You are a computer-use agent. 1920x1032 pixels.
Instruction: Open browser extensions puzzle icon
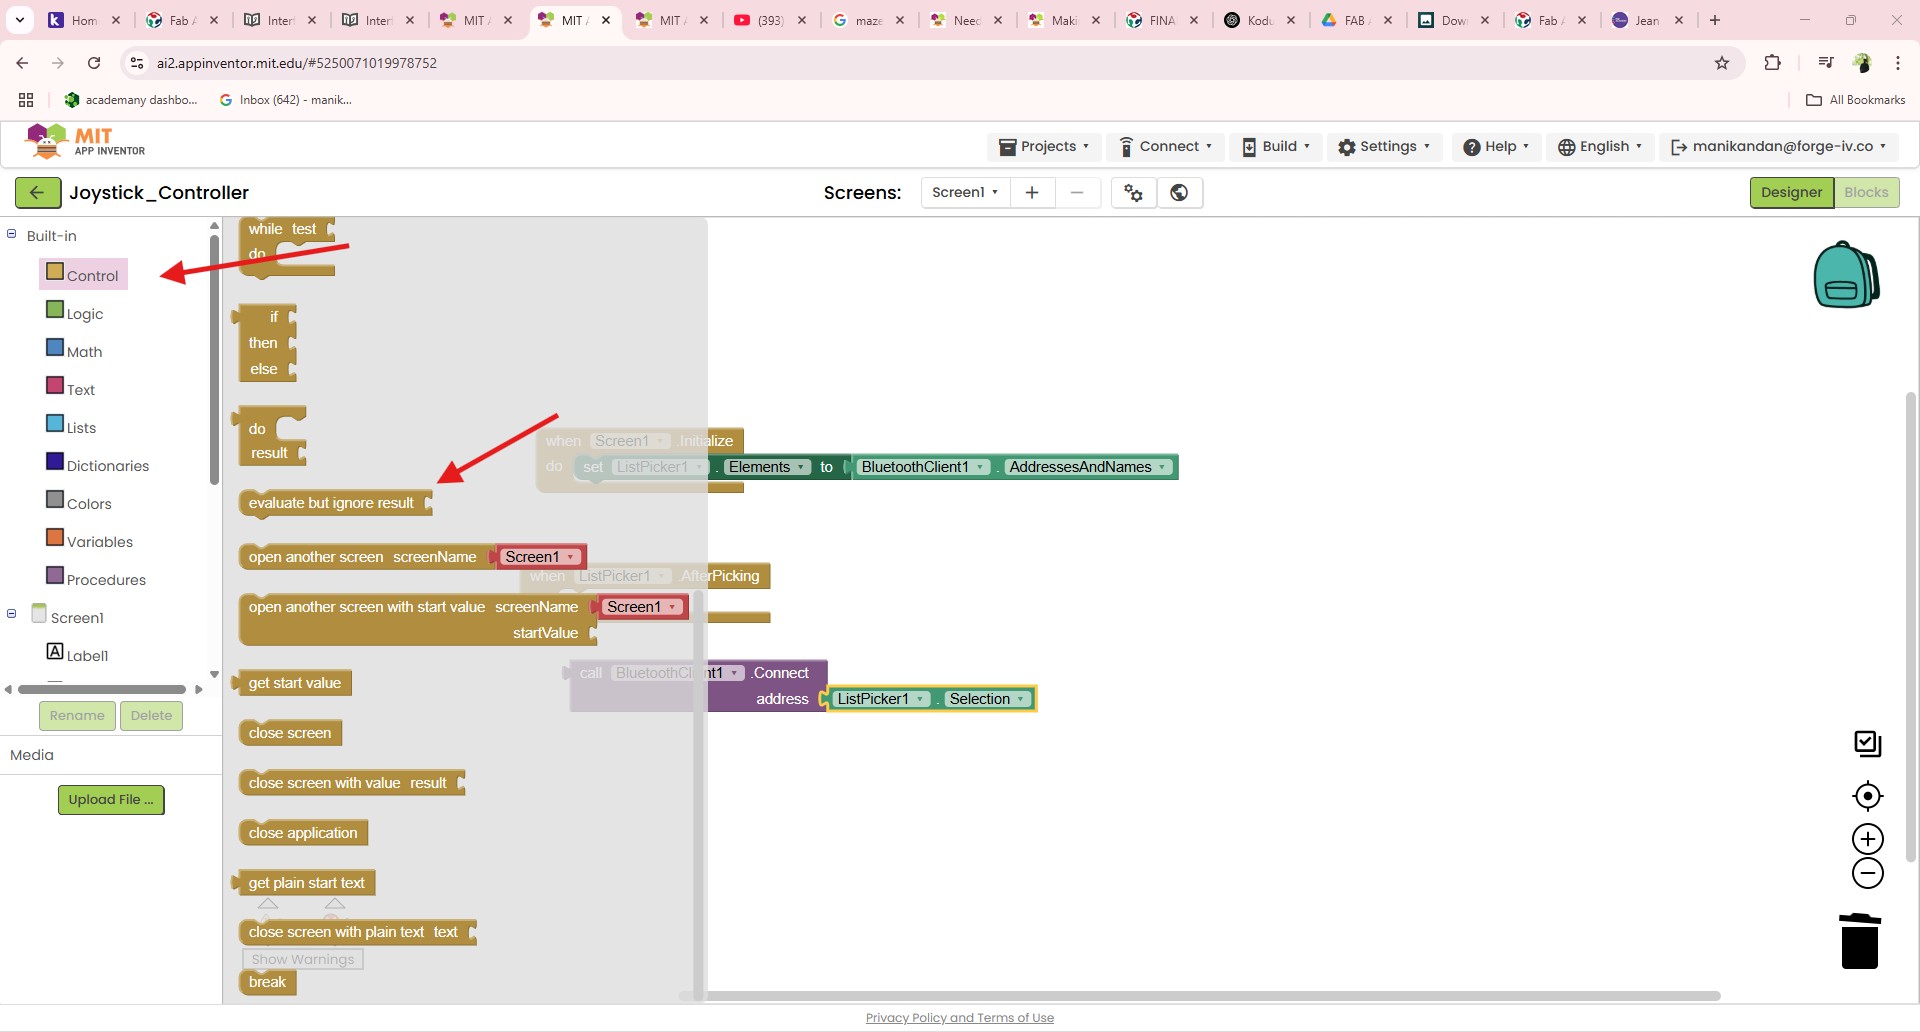pos(1772,63)
